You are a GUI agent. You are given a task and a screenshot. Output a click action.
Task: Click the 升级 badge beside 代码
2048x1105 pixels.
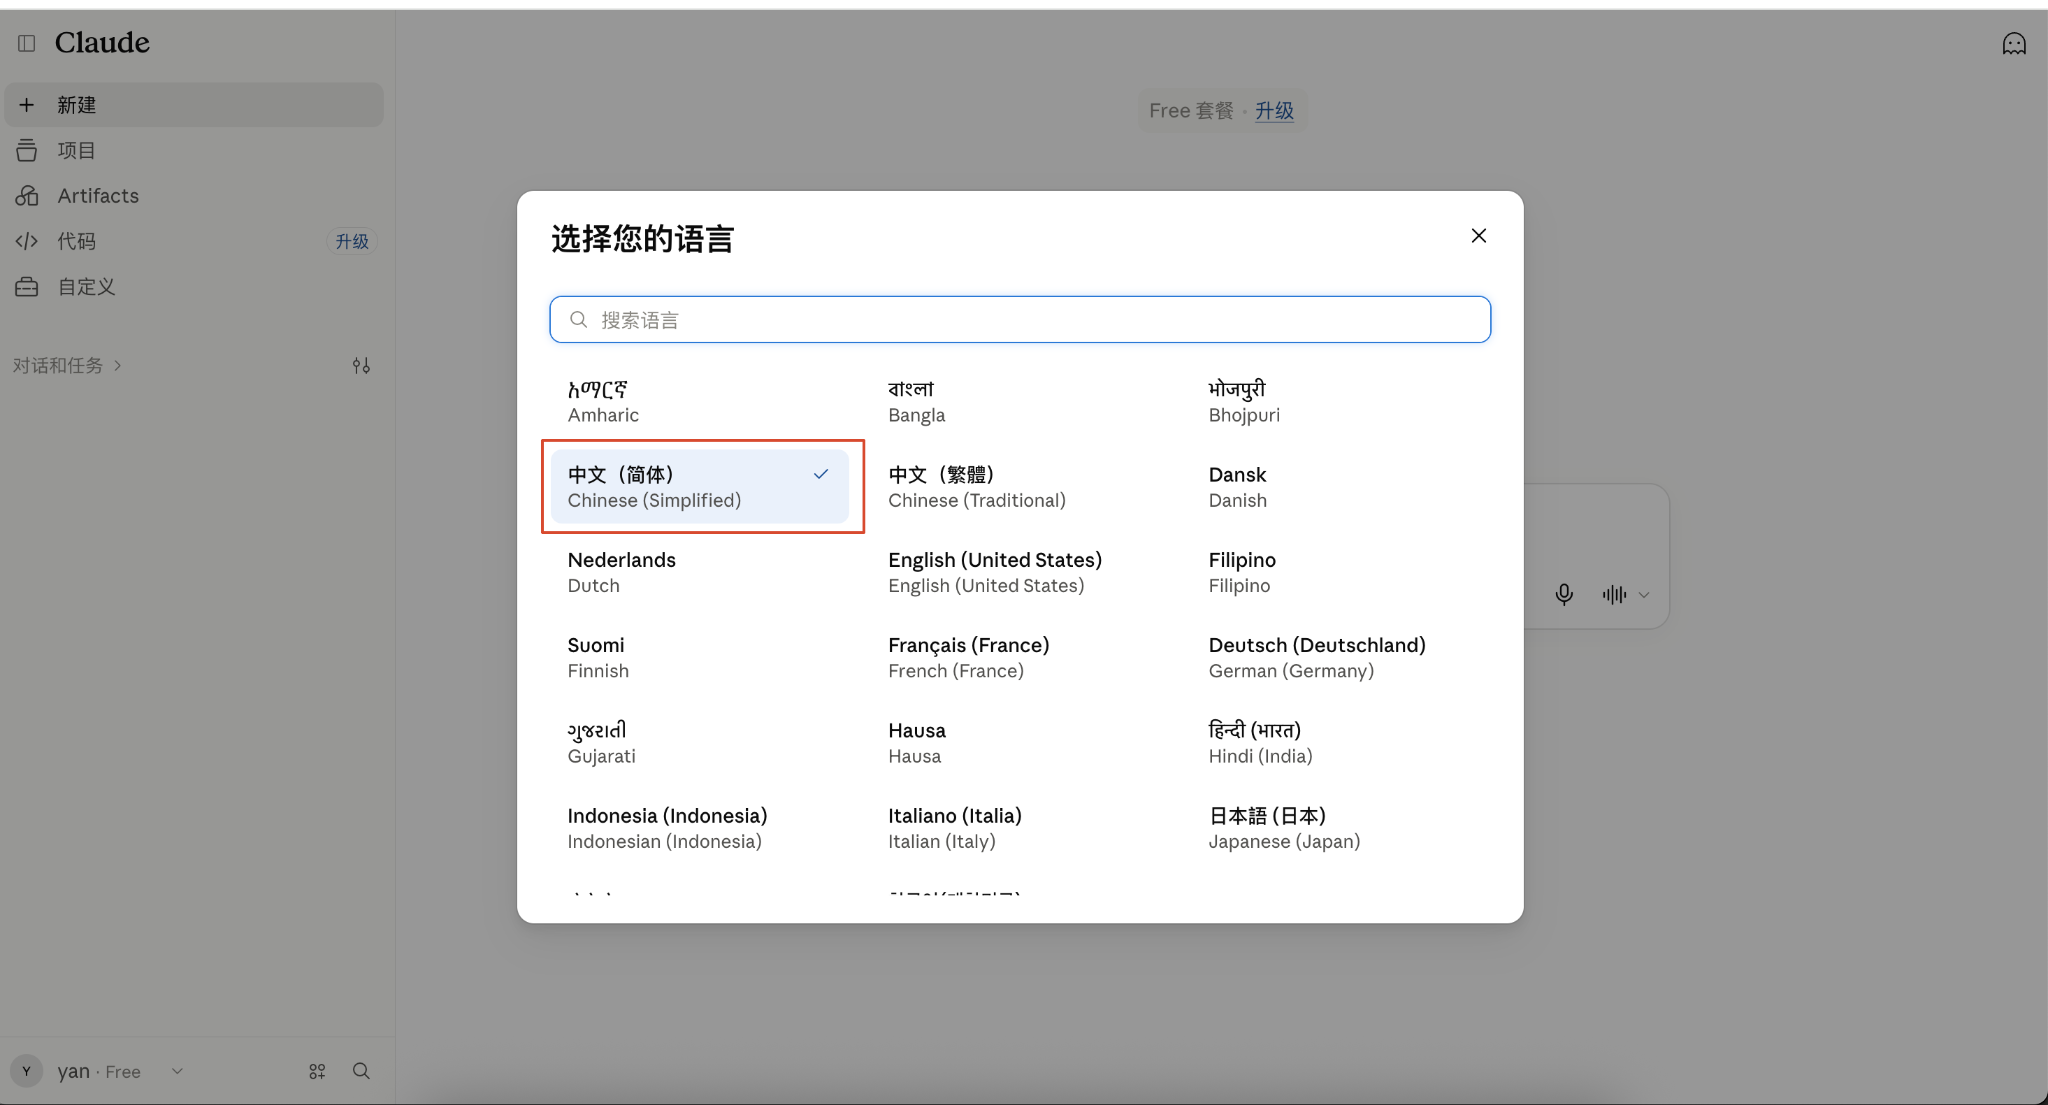pyautogui.click(x=352, y=241)
